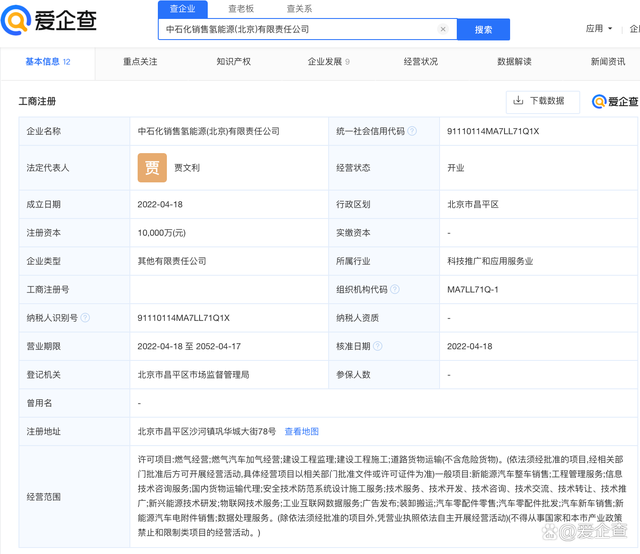Open the 查看地图 link
The image size is (640, 554).
click(x=301, y=431)
